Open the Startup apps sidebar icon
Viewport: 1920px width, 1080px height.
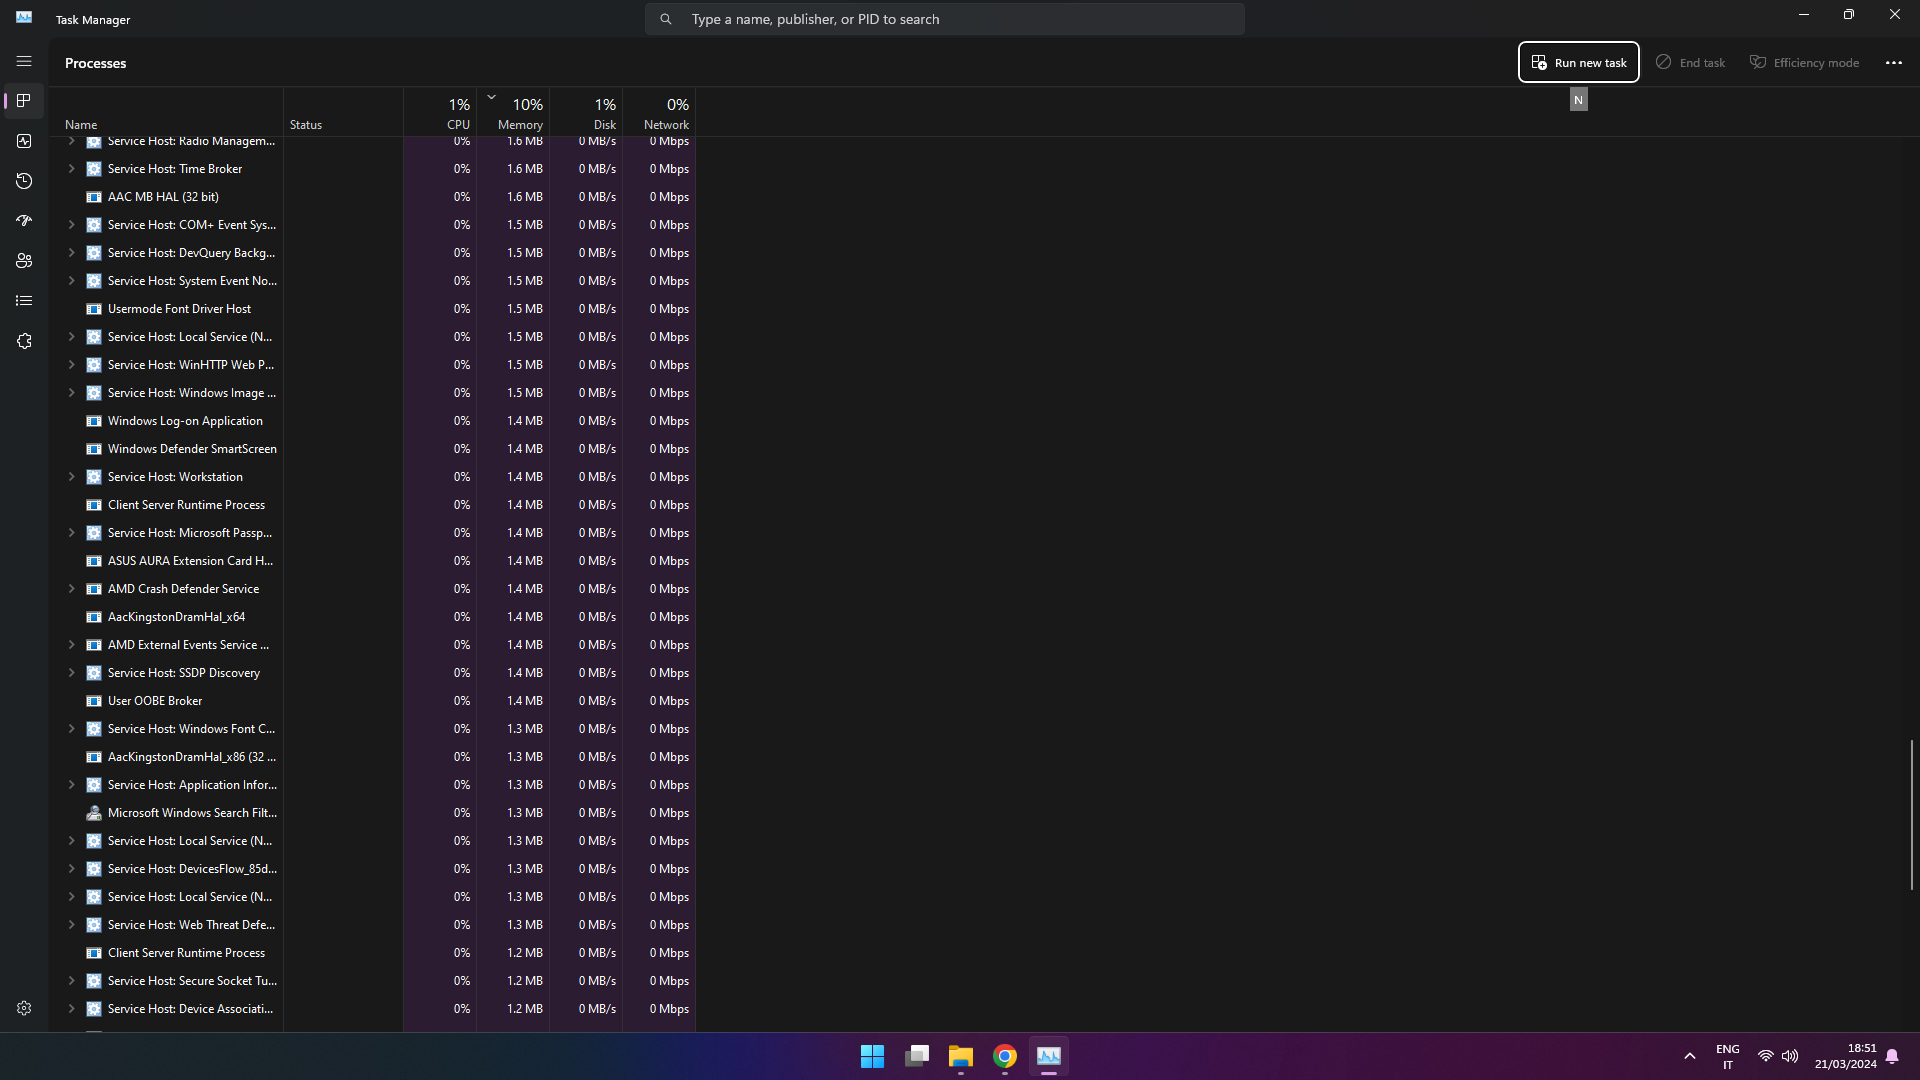[24, 221]
